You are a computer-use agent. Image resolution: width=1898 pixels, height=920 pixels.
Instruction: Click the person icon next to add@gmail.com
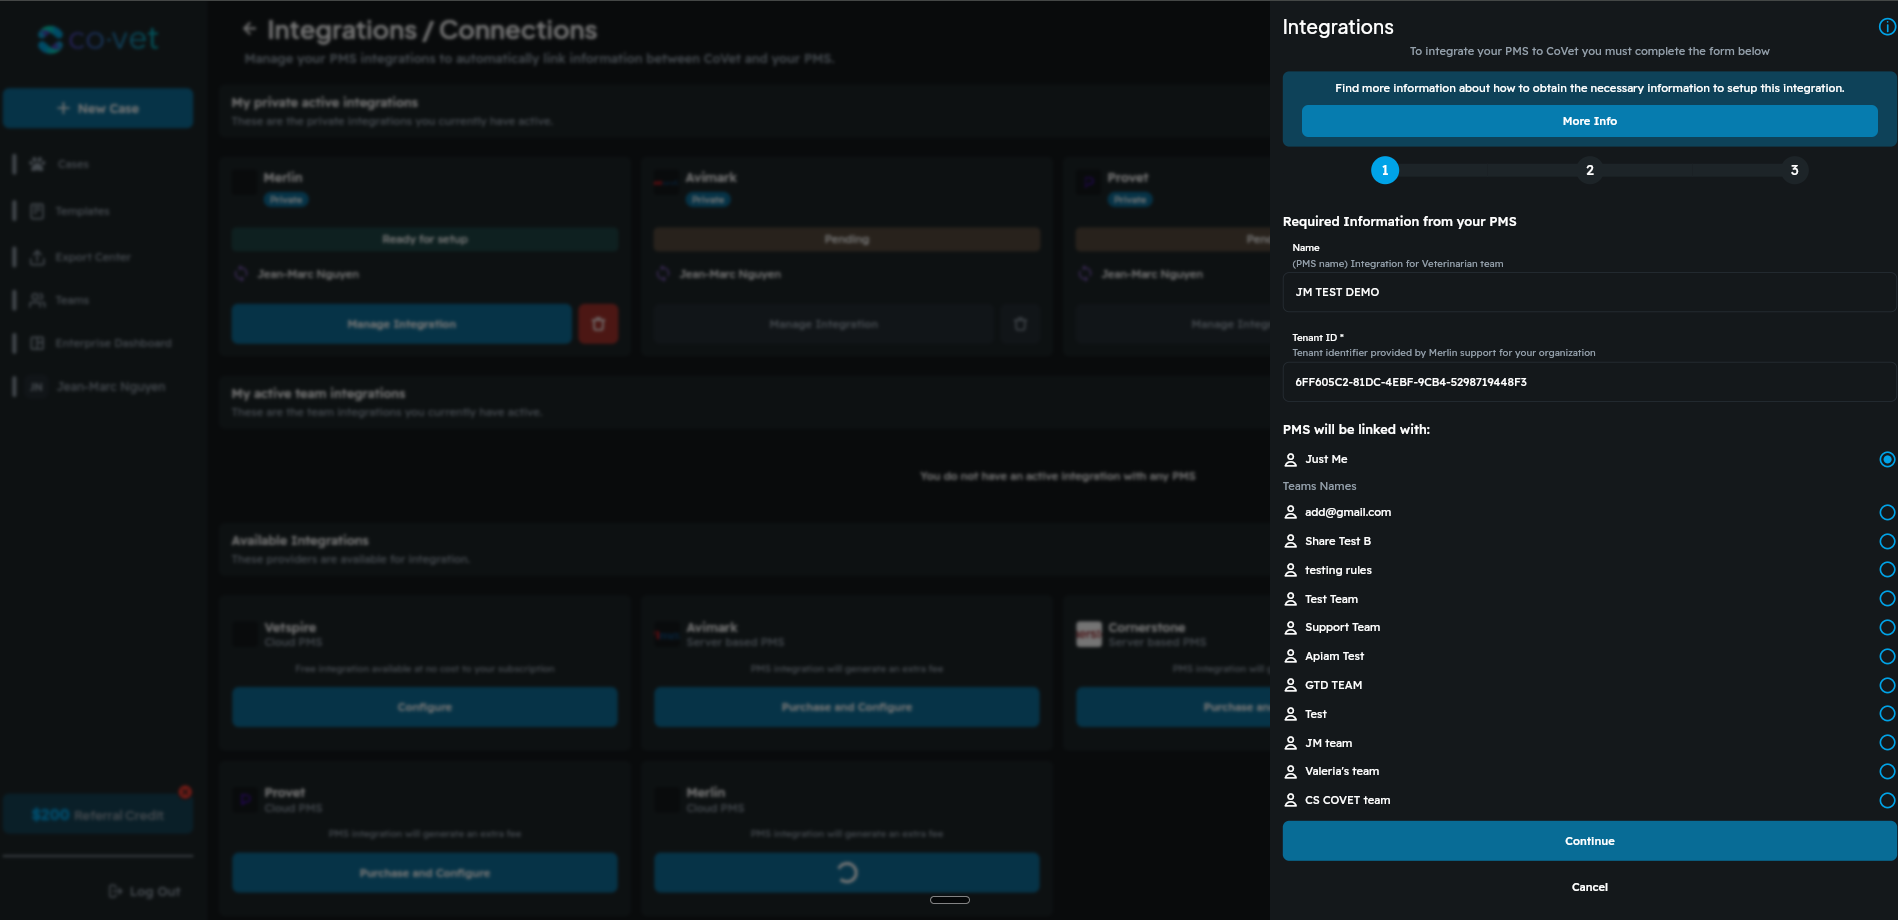click(1291, 512)
